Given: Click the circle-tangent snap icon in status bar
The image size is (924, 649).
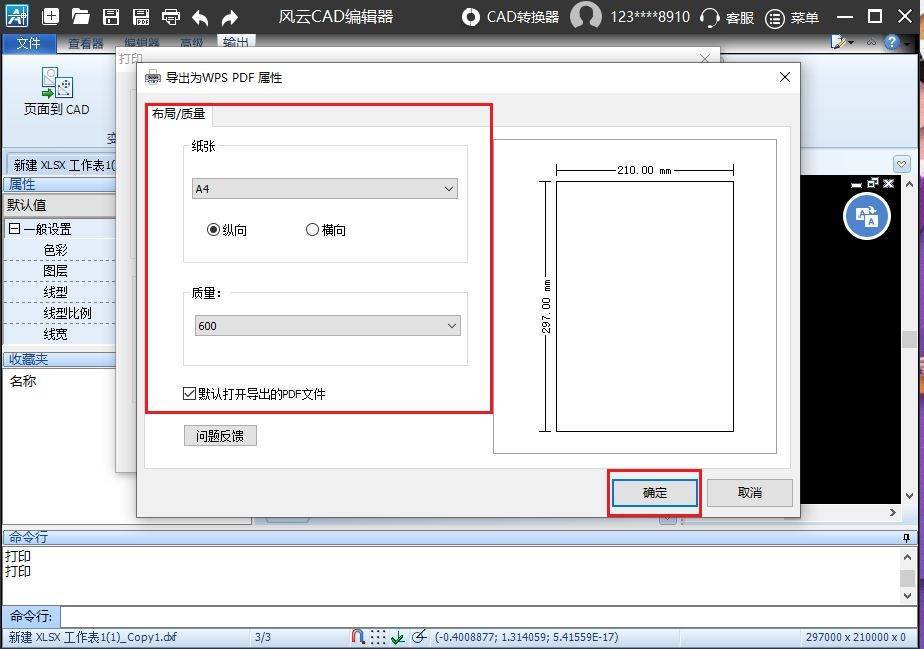Looking at the screenshot, I should click(x=419, y=637).
